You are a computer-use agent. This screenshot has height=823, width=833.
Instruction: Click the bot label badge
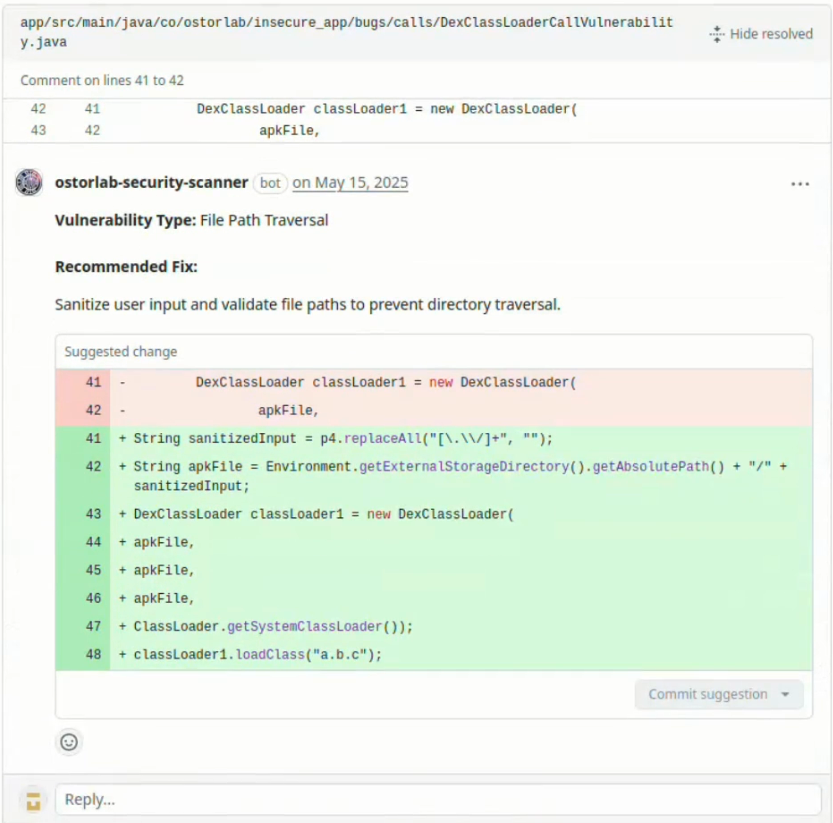(270, 183)
